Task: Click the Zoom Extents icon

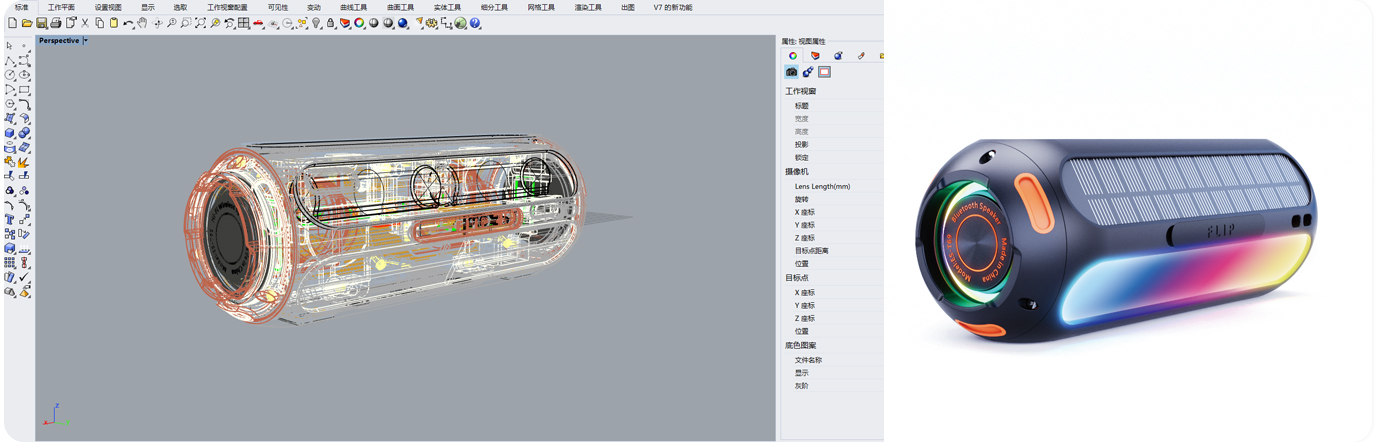Action: [200, 23]
